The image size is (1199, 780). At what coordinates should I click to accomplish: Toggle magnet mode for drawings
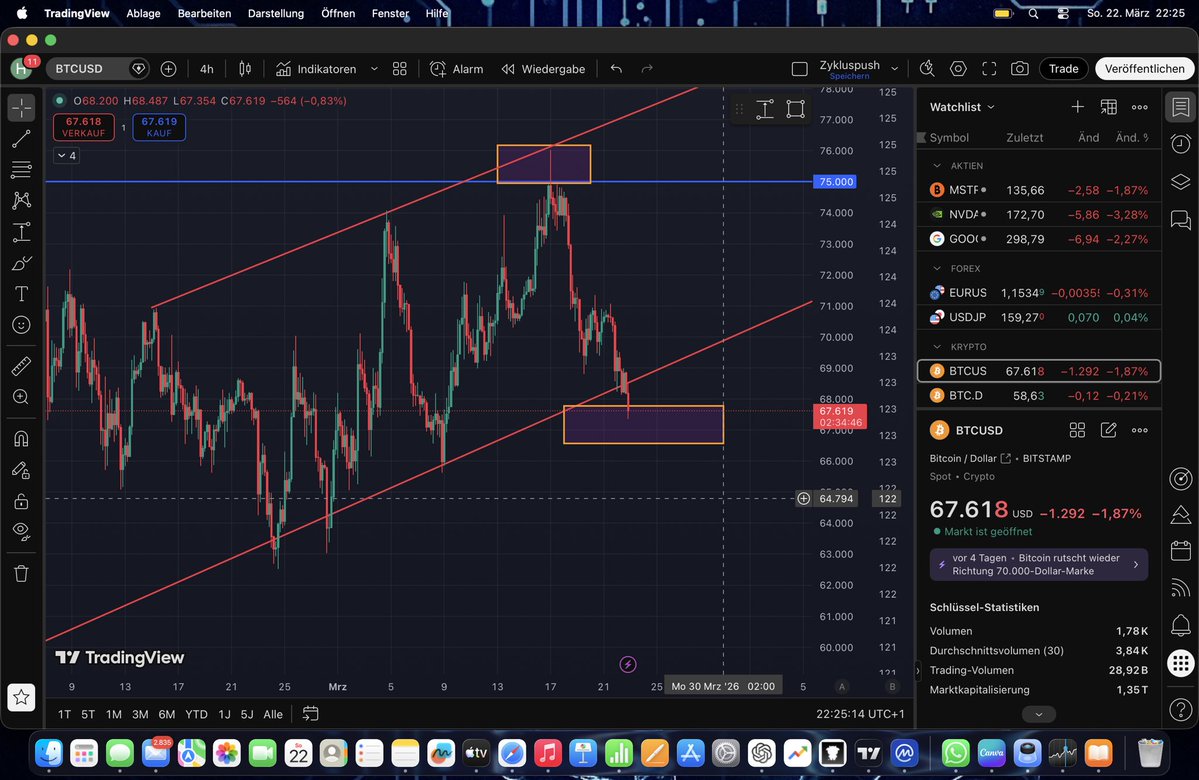coord(21,438)
